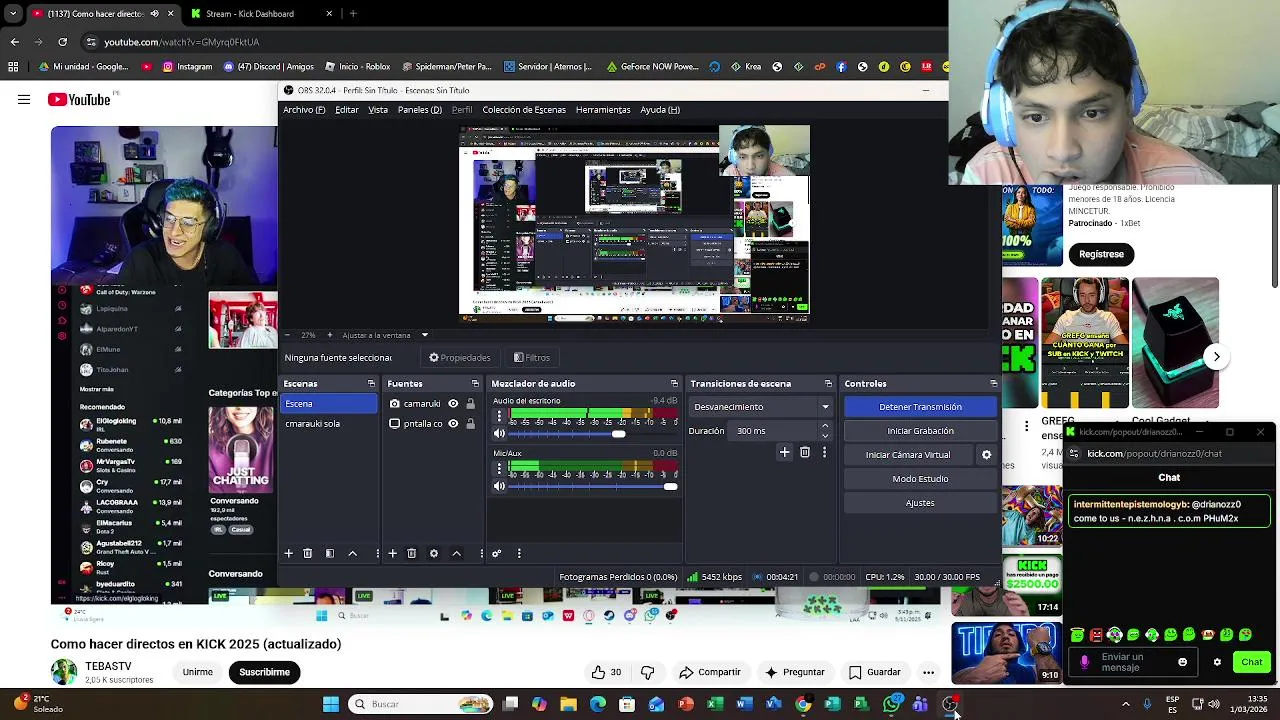Open the Editar menu in OBS
This screenshot has height=720, width=1280.
(346, 110)
